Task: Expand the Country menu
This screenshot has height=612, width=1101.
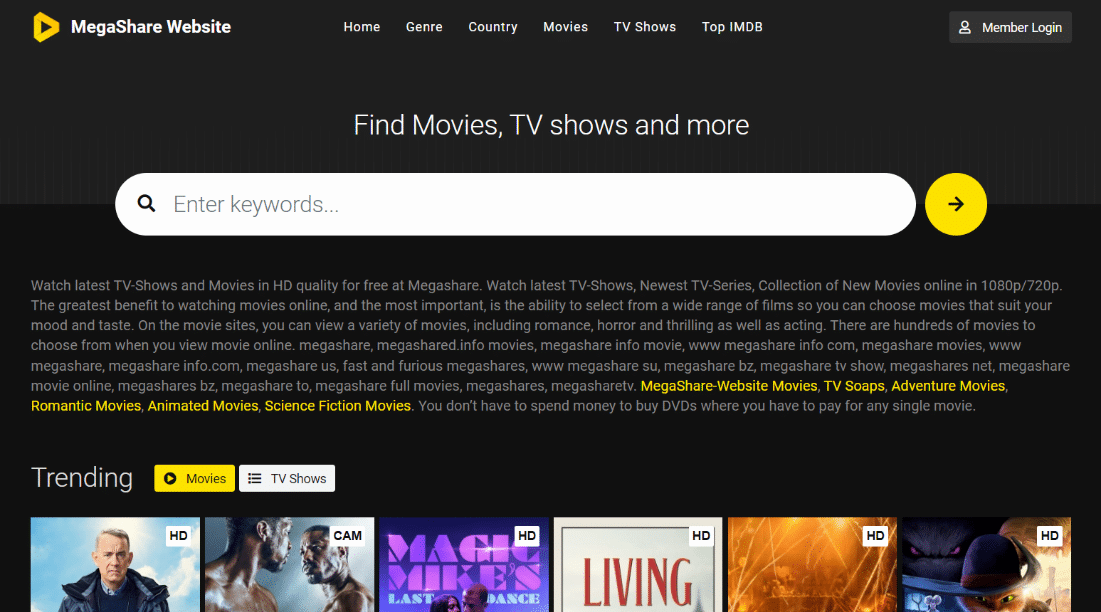Action: pyautogui.click(x=493, y=27)
